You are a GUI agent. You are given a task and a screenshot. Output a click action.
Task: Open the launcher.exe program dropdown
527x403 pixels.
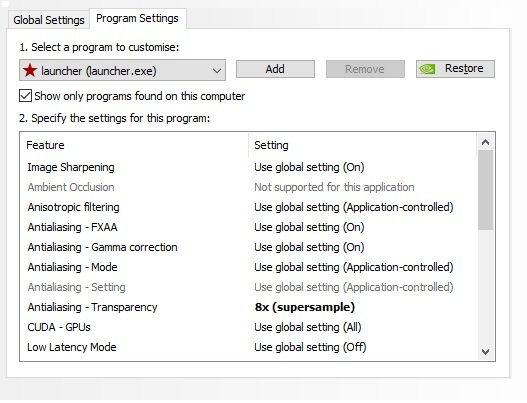(x=122, y=70)
